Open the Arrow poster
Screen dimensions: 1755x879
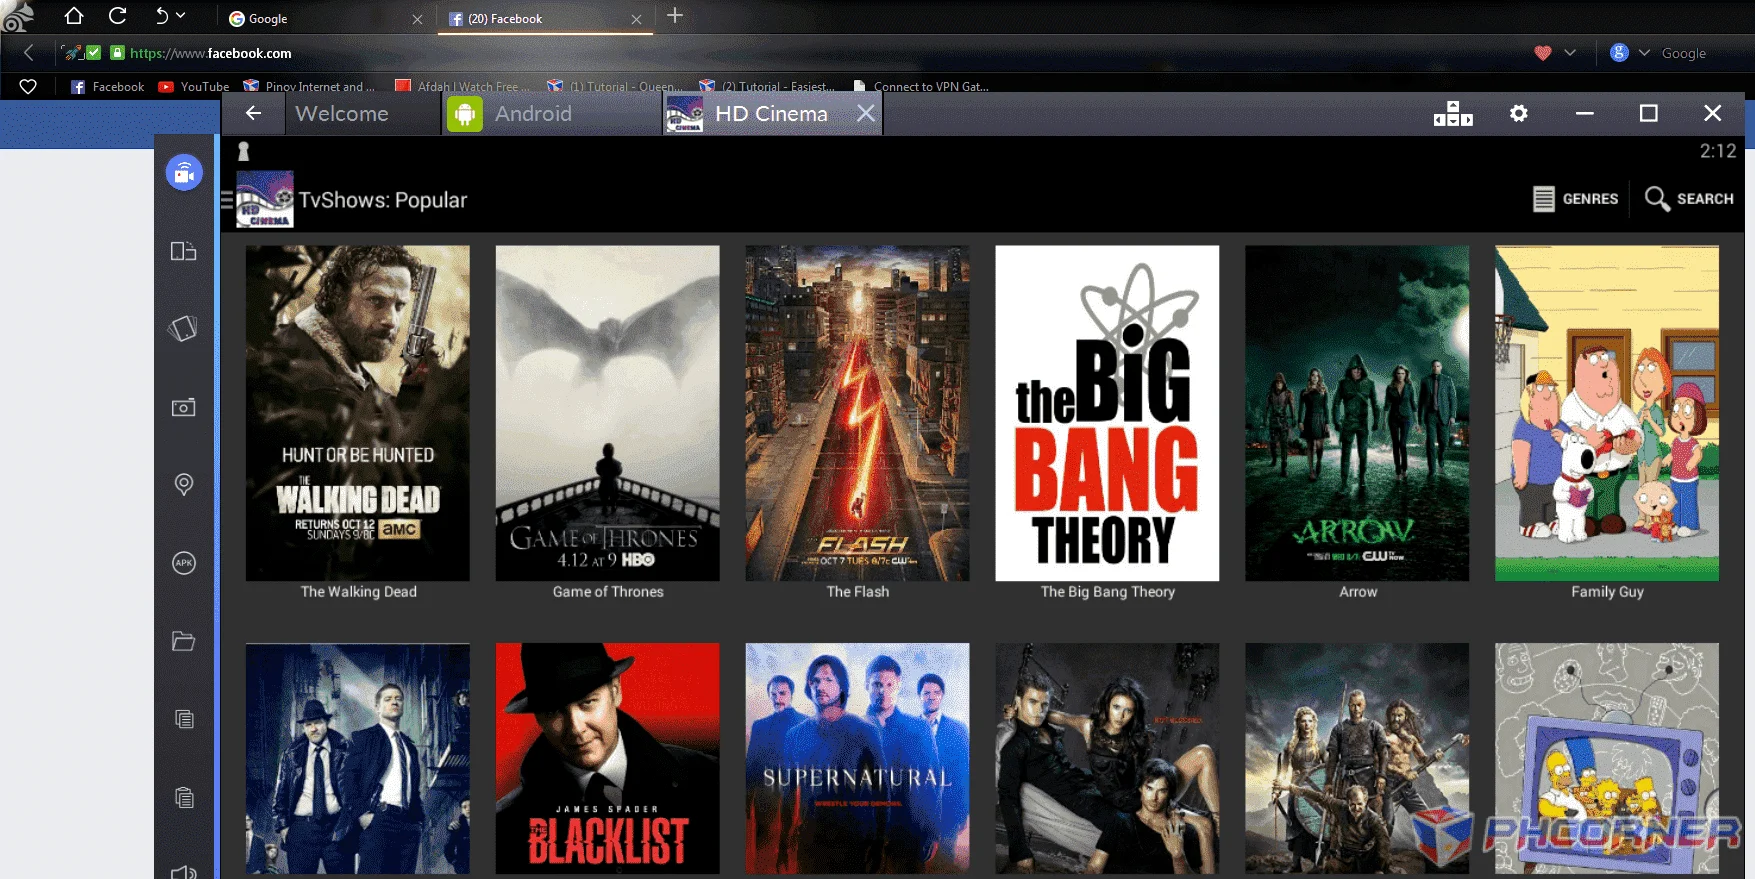[1357, 413]
